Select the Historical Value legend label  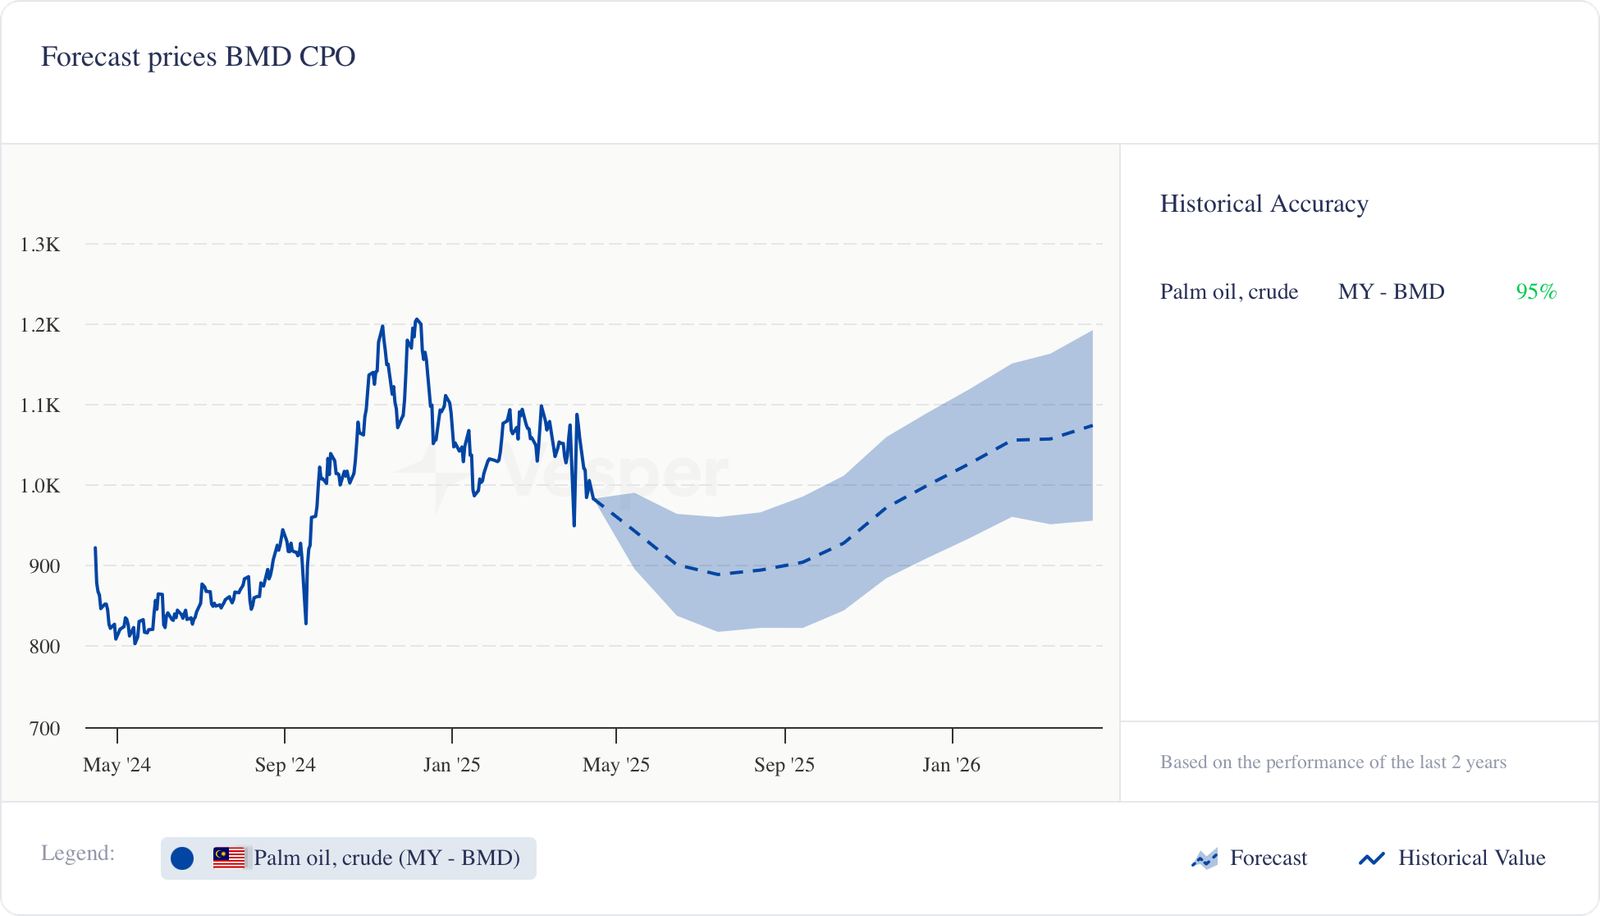click(x=1471, y=858)
